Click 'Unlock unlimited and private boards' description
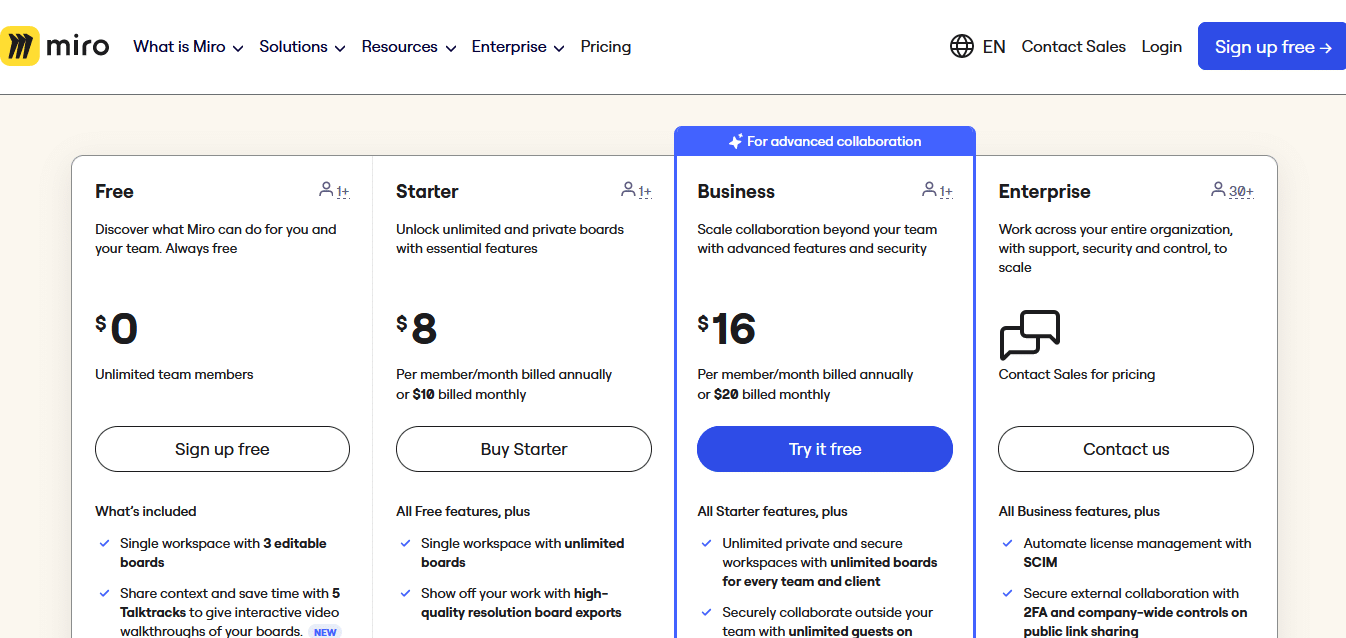The height and width of the screenshot is (638, 1346). (510, 239)
